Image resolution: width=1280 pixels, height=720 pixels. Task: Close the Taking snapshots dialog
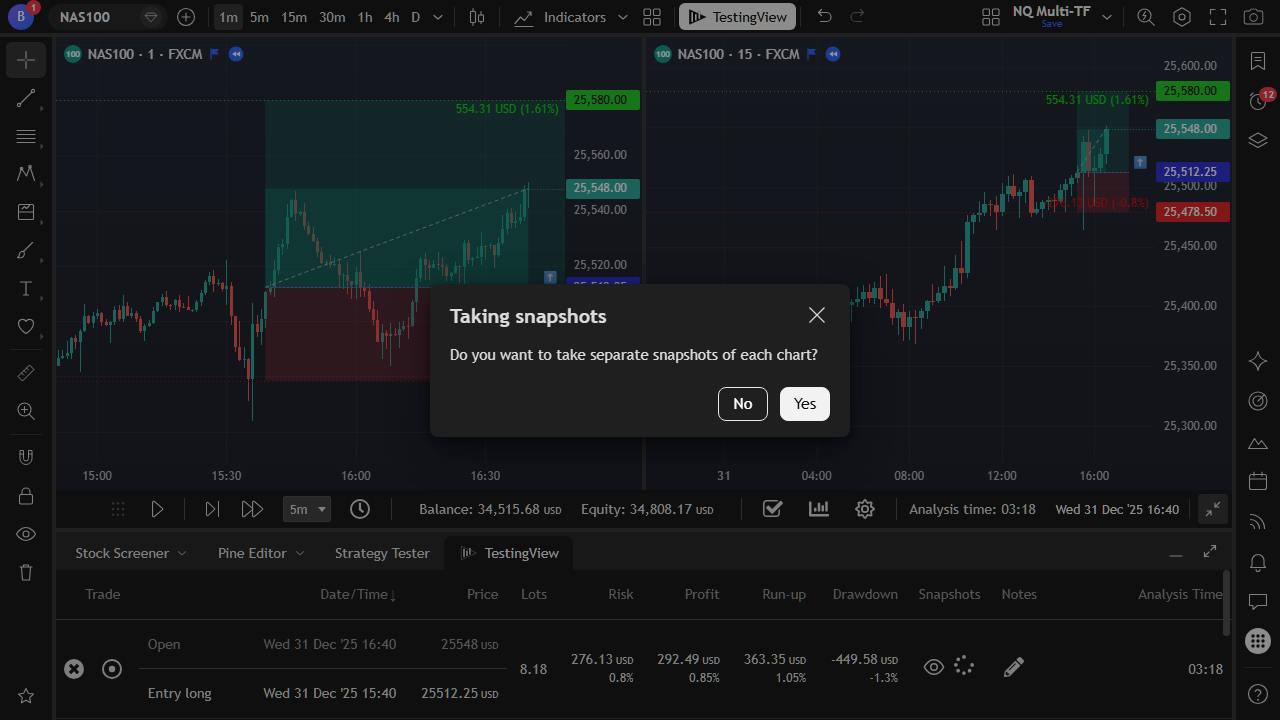[x=817, y=315]
